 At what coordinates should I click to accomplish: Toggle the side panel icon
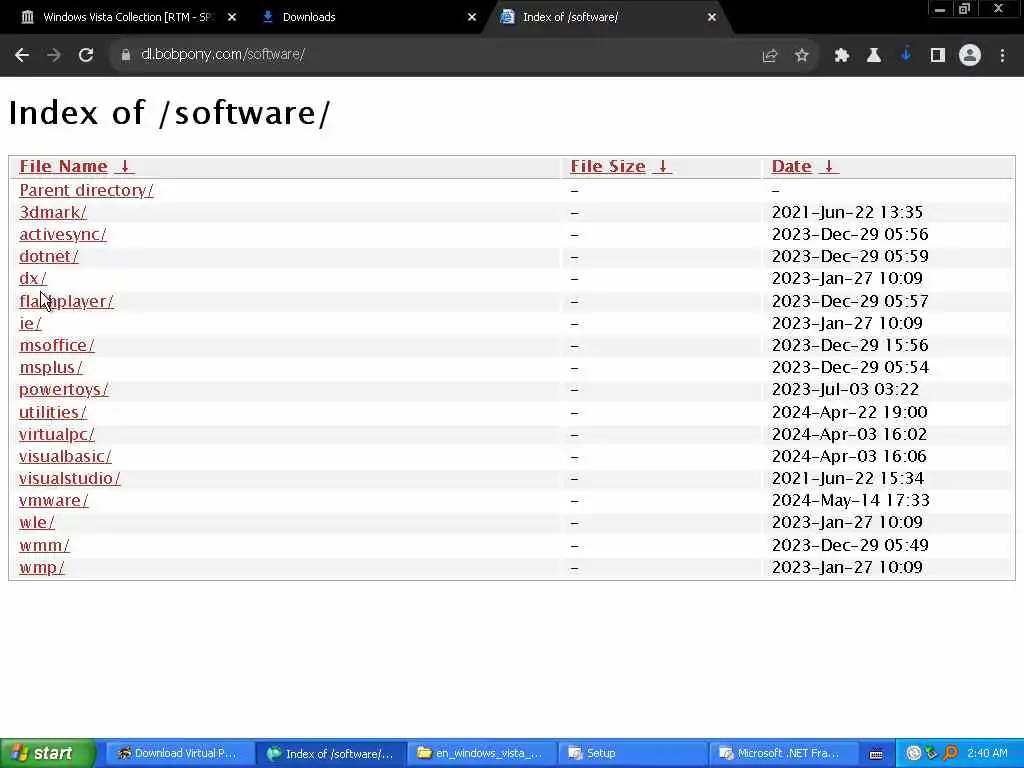click(x=937, y=56)
